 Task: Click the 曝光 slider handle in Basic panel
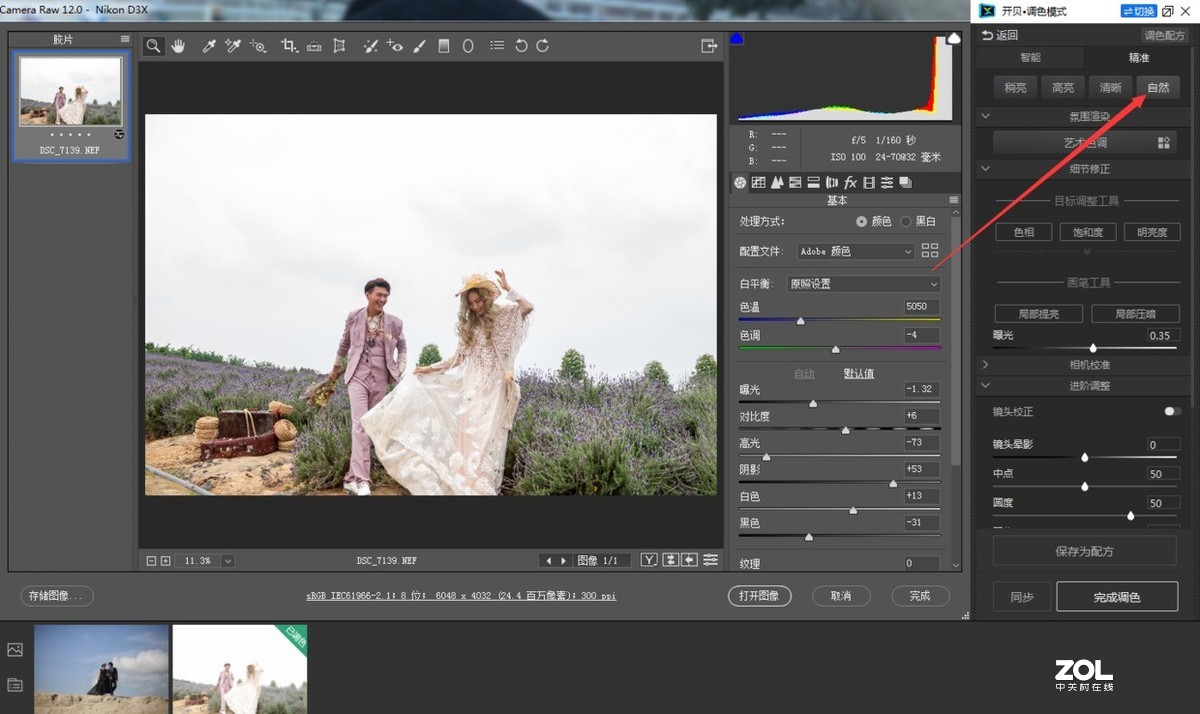coord(813,404)
